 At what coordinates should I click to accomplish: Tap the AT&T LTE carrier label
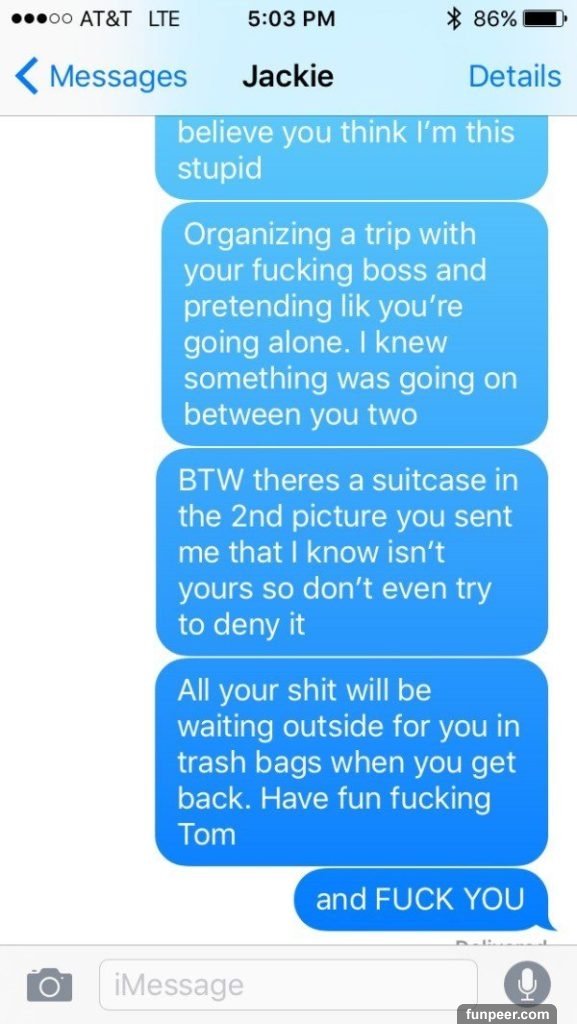pos(129,19)
